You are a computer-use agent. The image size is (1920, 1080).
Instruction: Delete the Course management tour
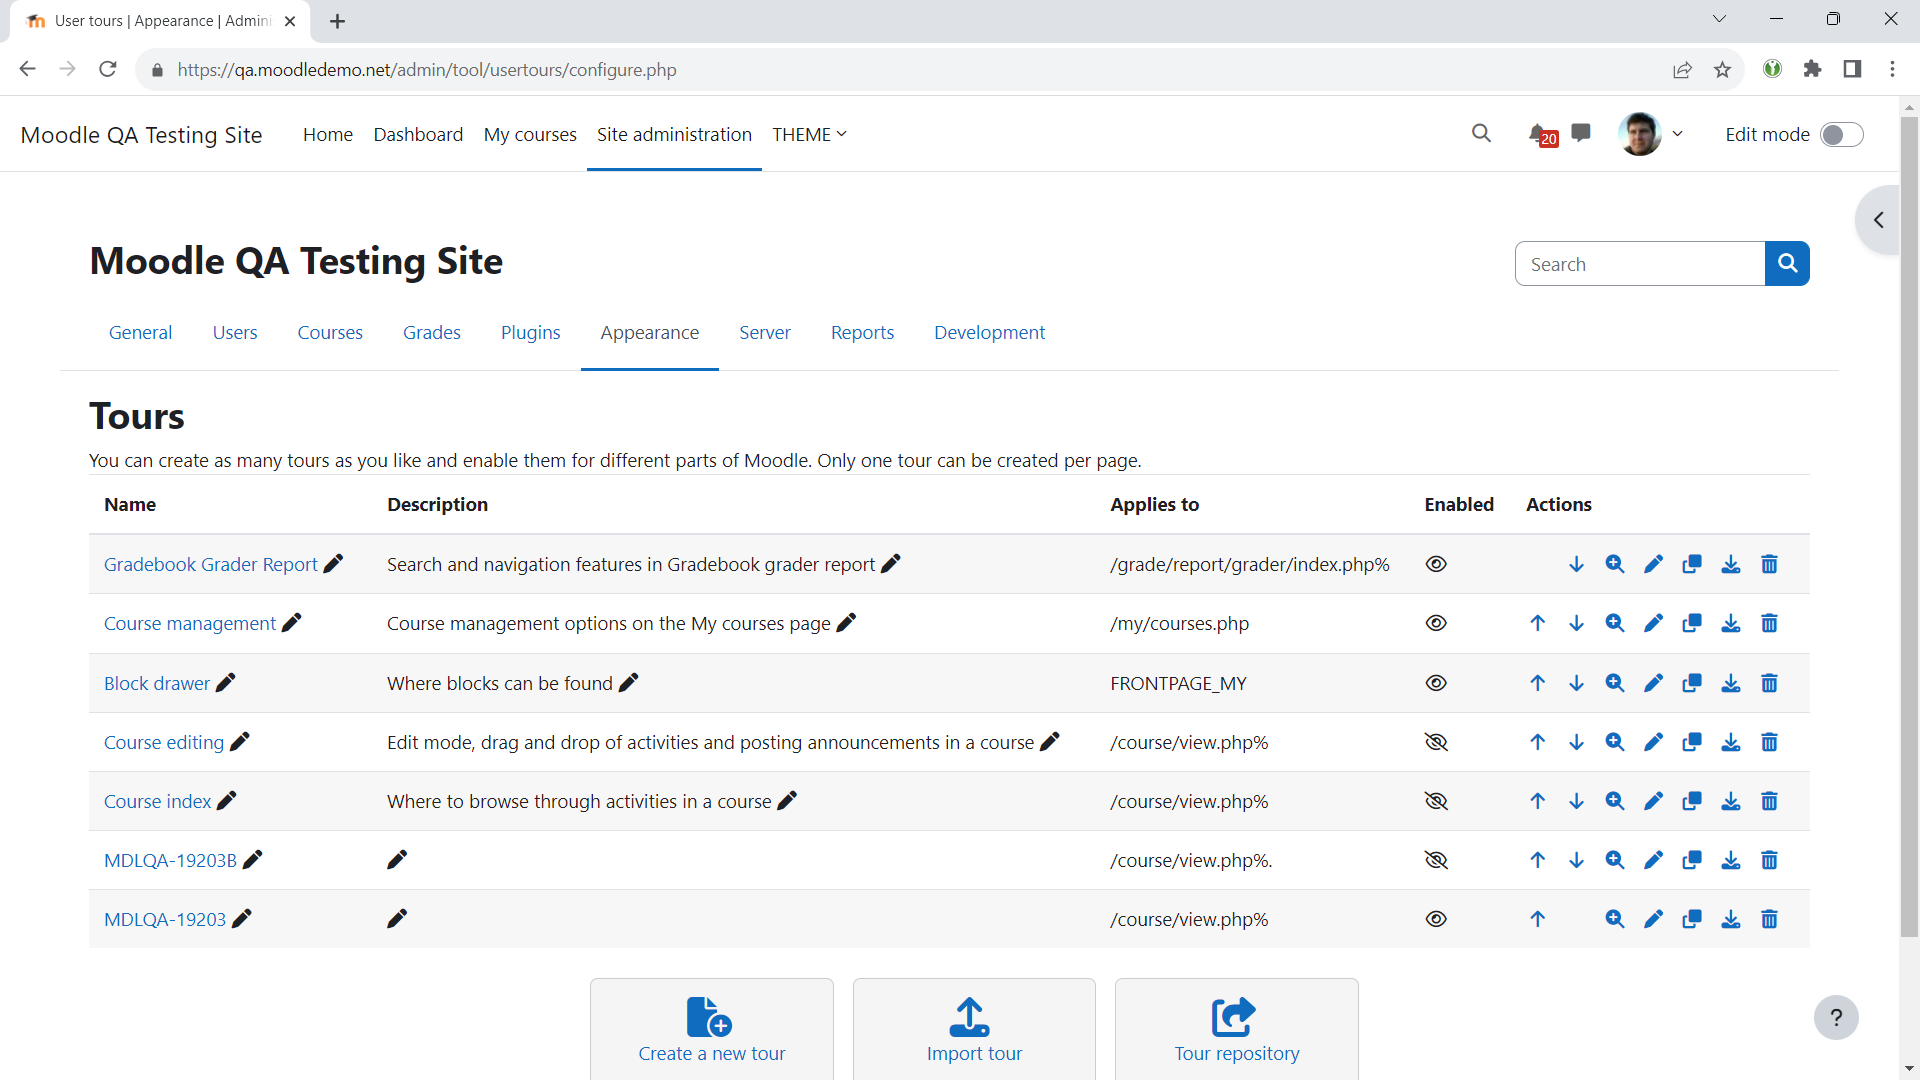[1769, 624]
